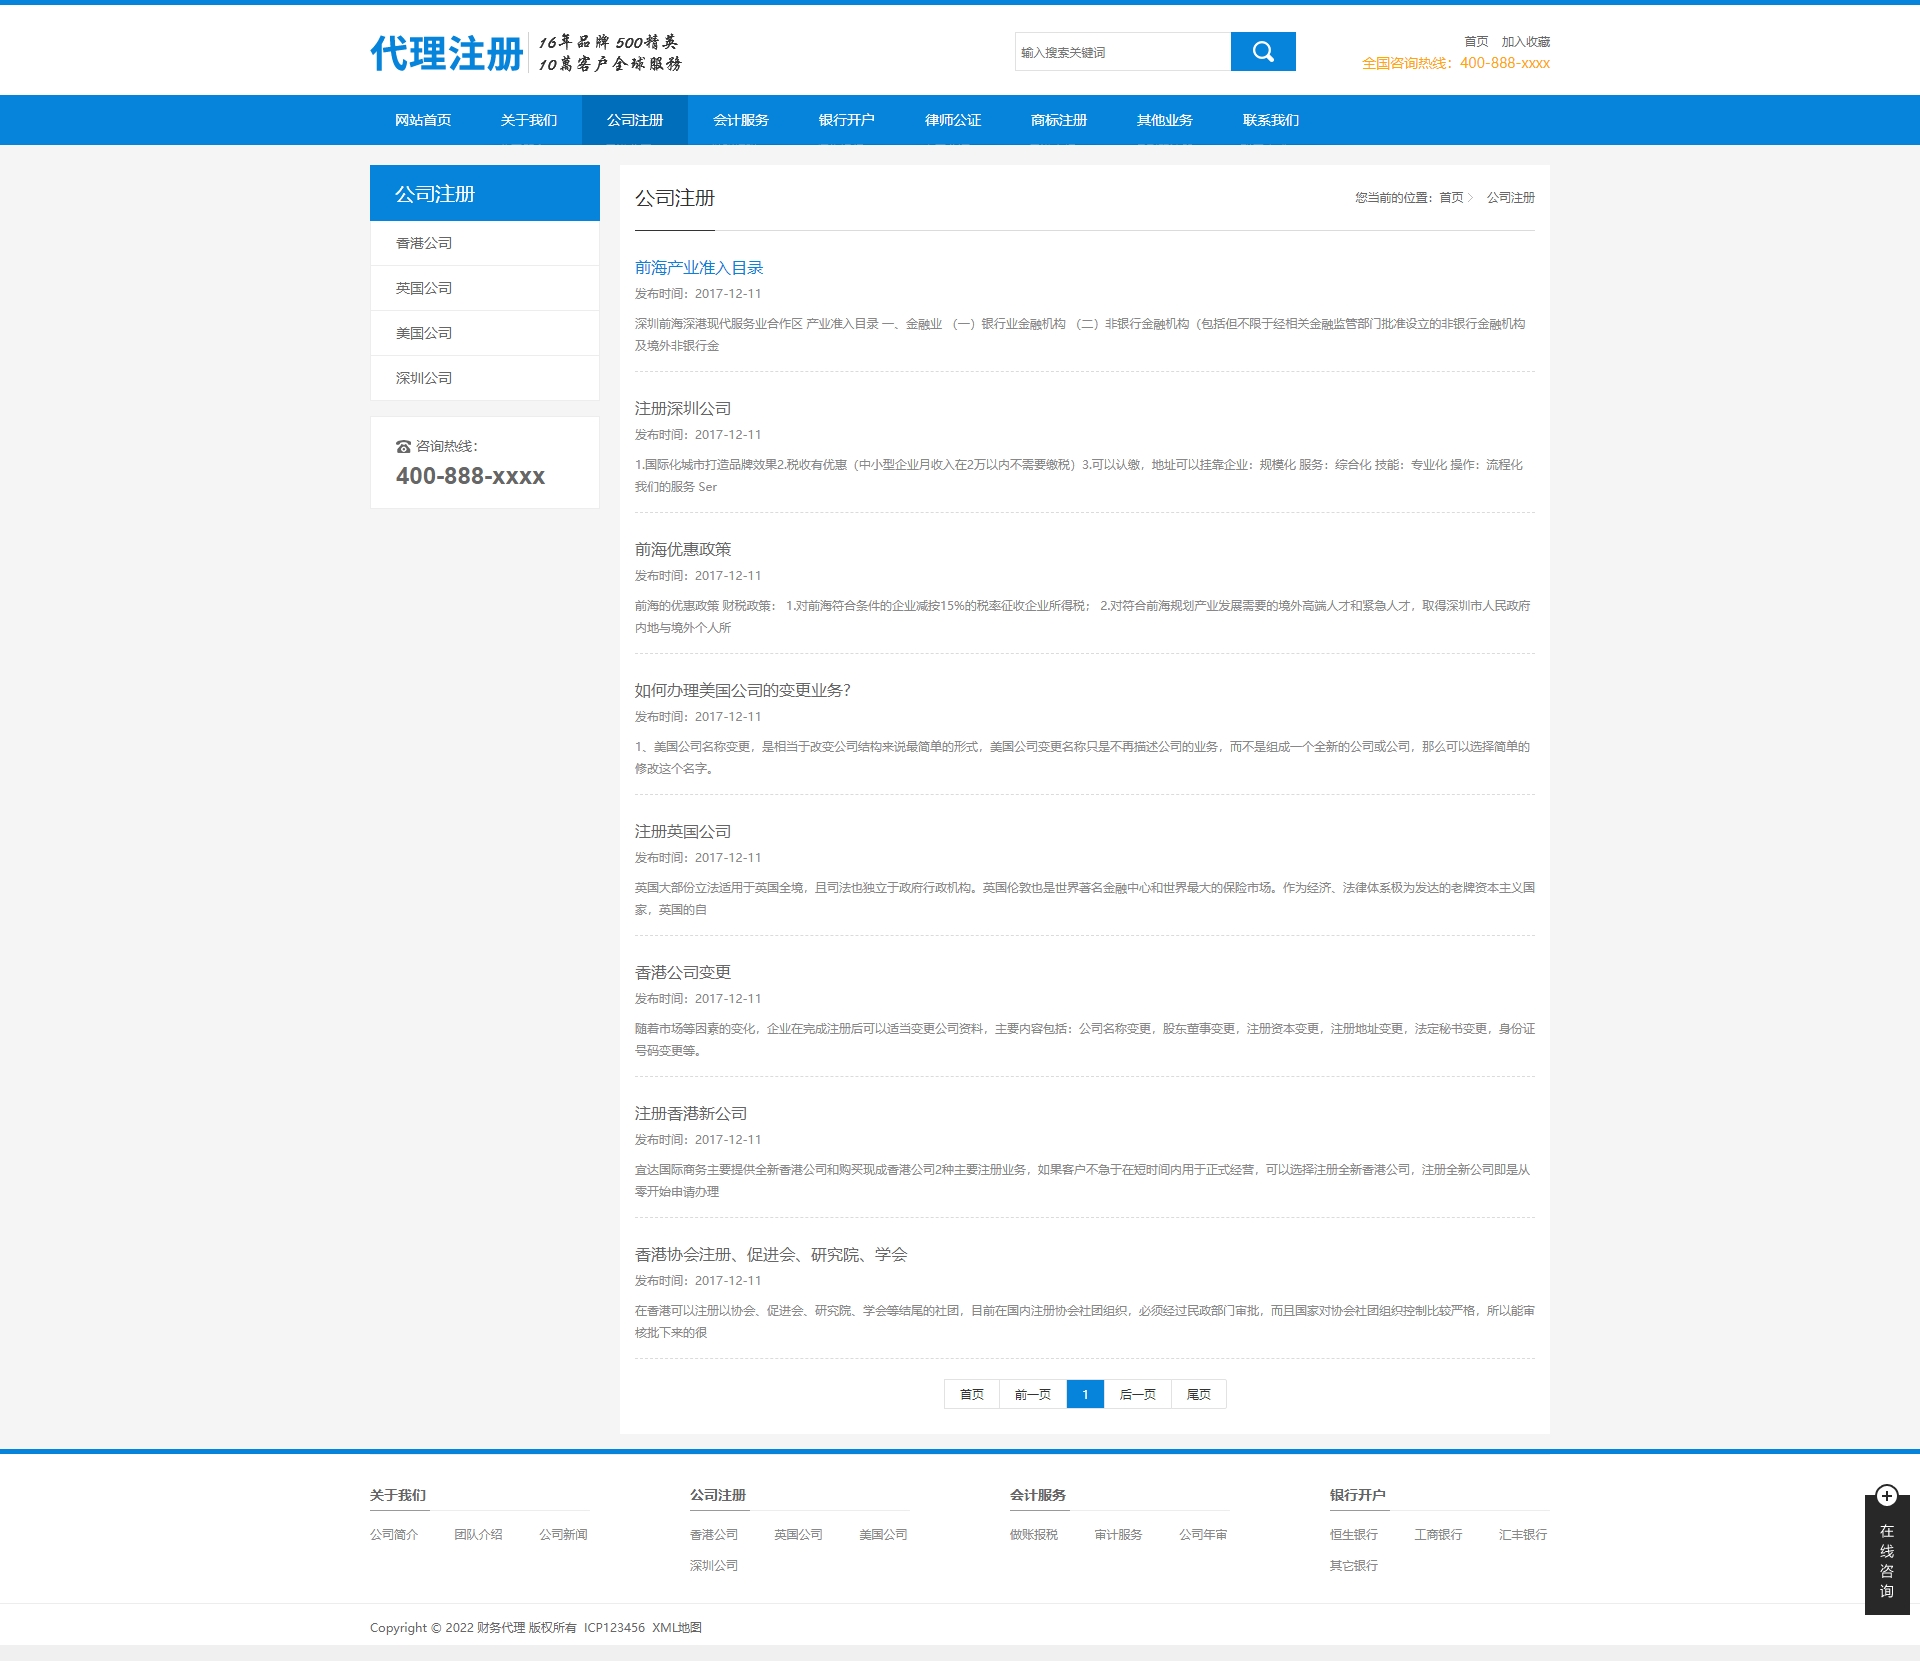The image size is (1920, 1661).
Task: Open footer 其它银行 link
Action: click(x=1354, y=1566)
